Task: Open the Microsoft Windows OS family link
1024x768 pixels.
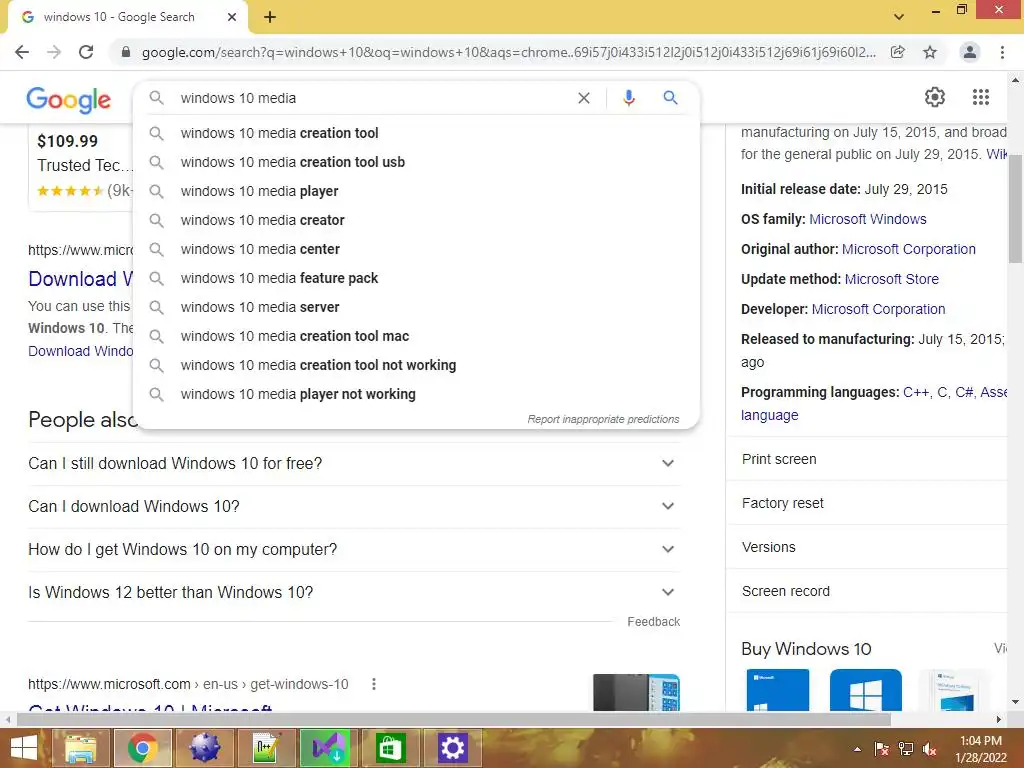Action: (x=867, y=219)
